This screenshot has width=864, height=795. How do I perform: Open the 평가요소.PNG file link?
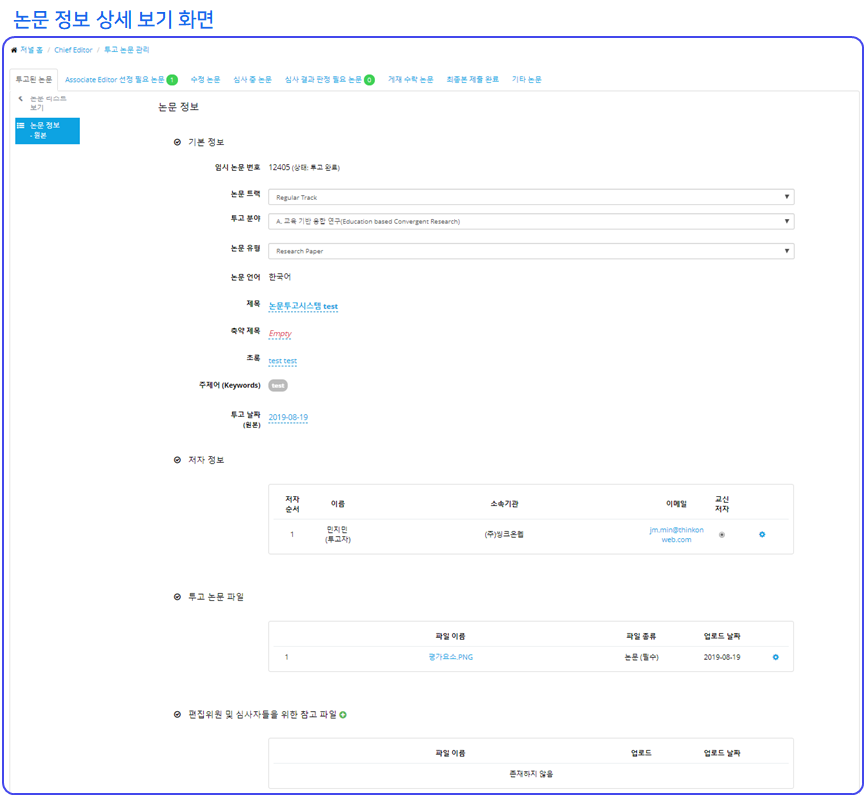451,657
